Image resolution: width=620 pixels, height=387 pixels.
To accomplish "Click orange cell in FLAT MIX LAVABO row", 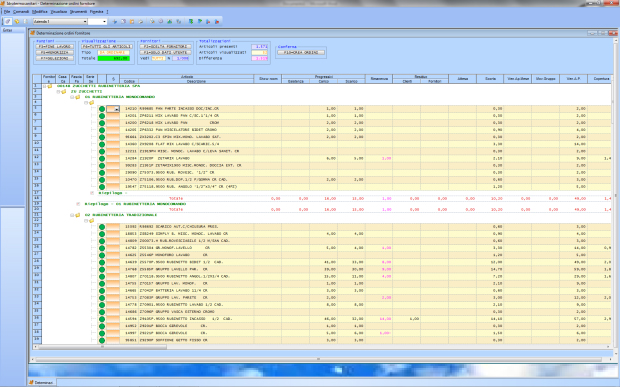I will [113, 144].
